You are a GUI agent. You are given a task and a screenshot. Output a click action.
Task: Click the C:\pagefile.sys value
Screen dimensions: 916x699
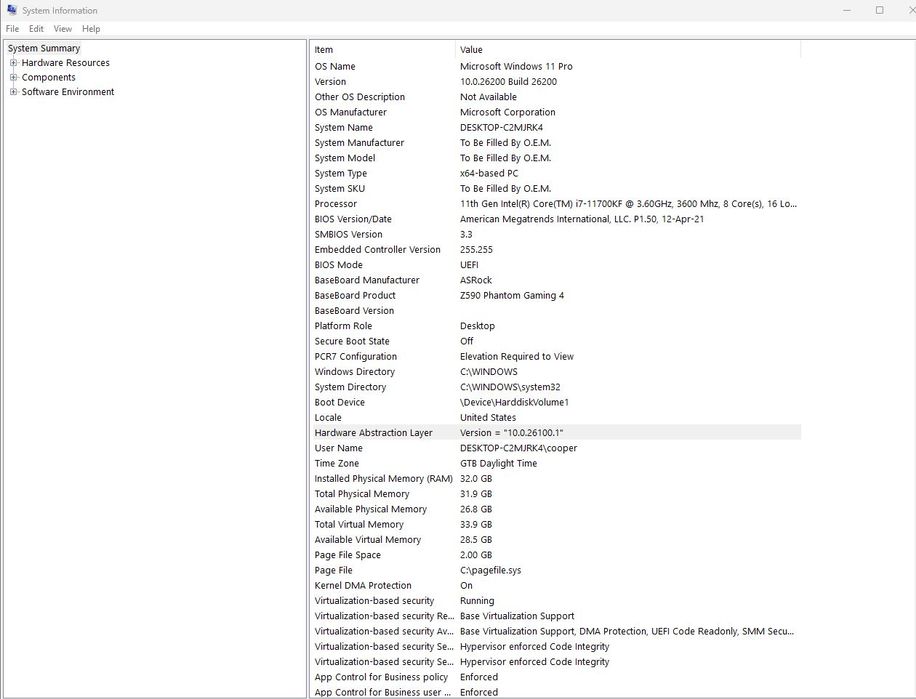pos(490,570)
